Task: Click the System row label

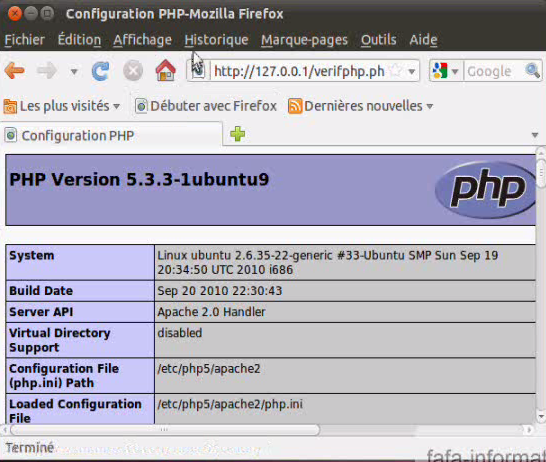Action: tap(32, 256)
